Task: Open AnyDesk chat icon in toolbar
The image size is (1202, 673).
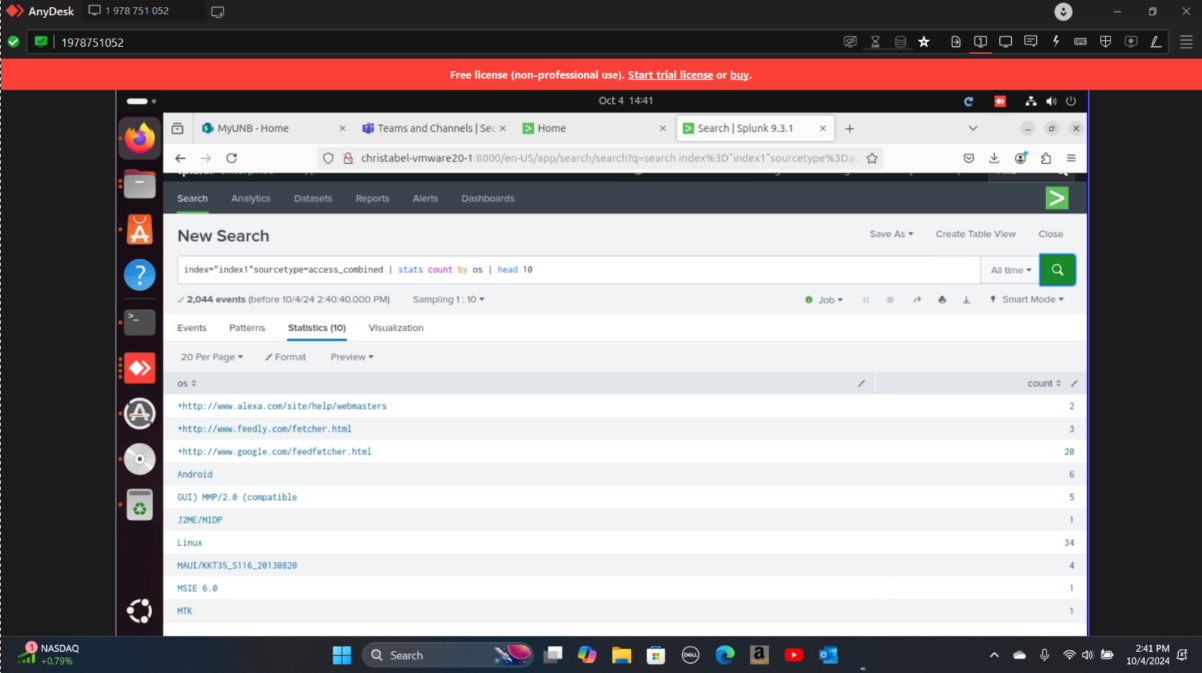Action: tap(1030, 42)
